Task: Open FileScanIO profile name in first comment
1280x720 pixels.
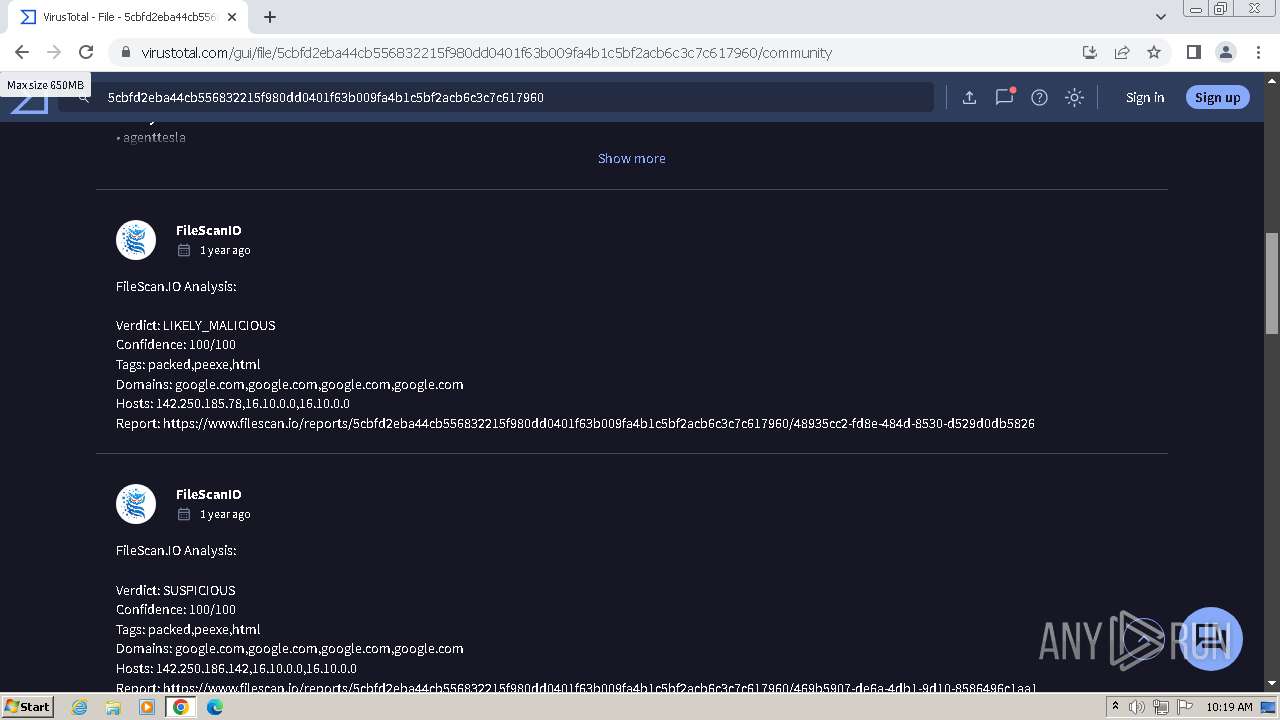Action: coord(208,230)
